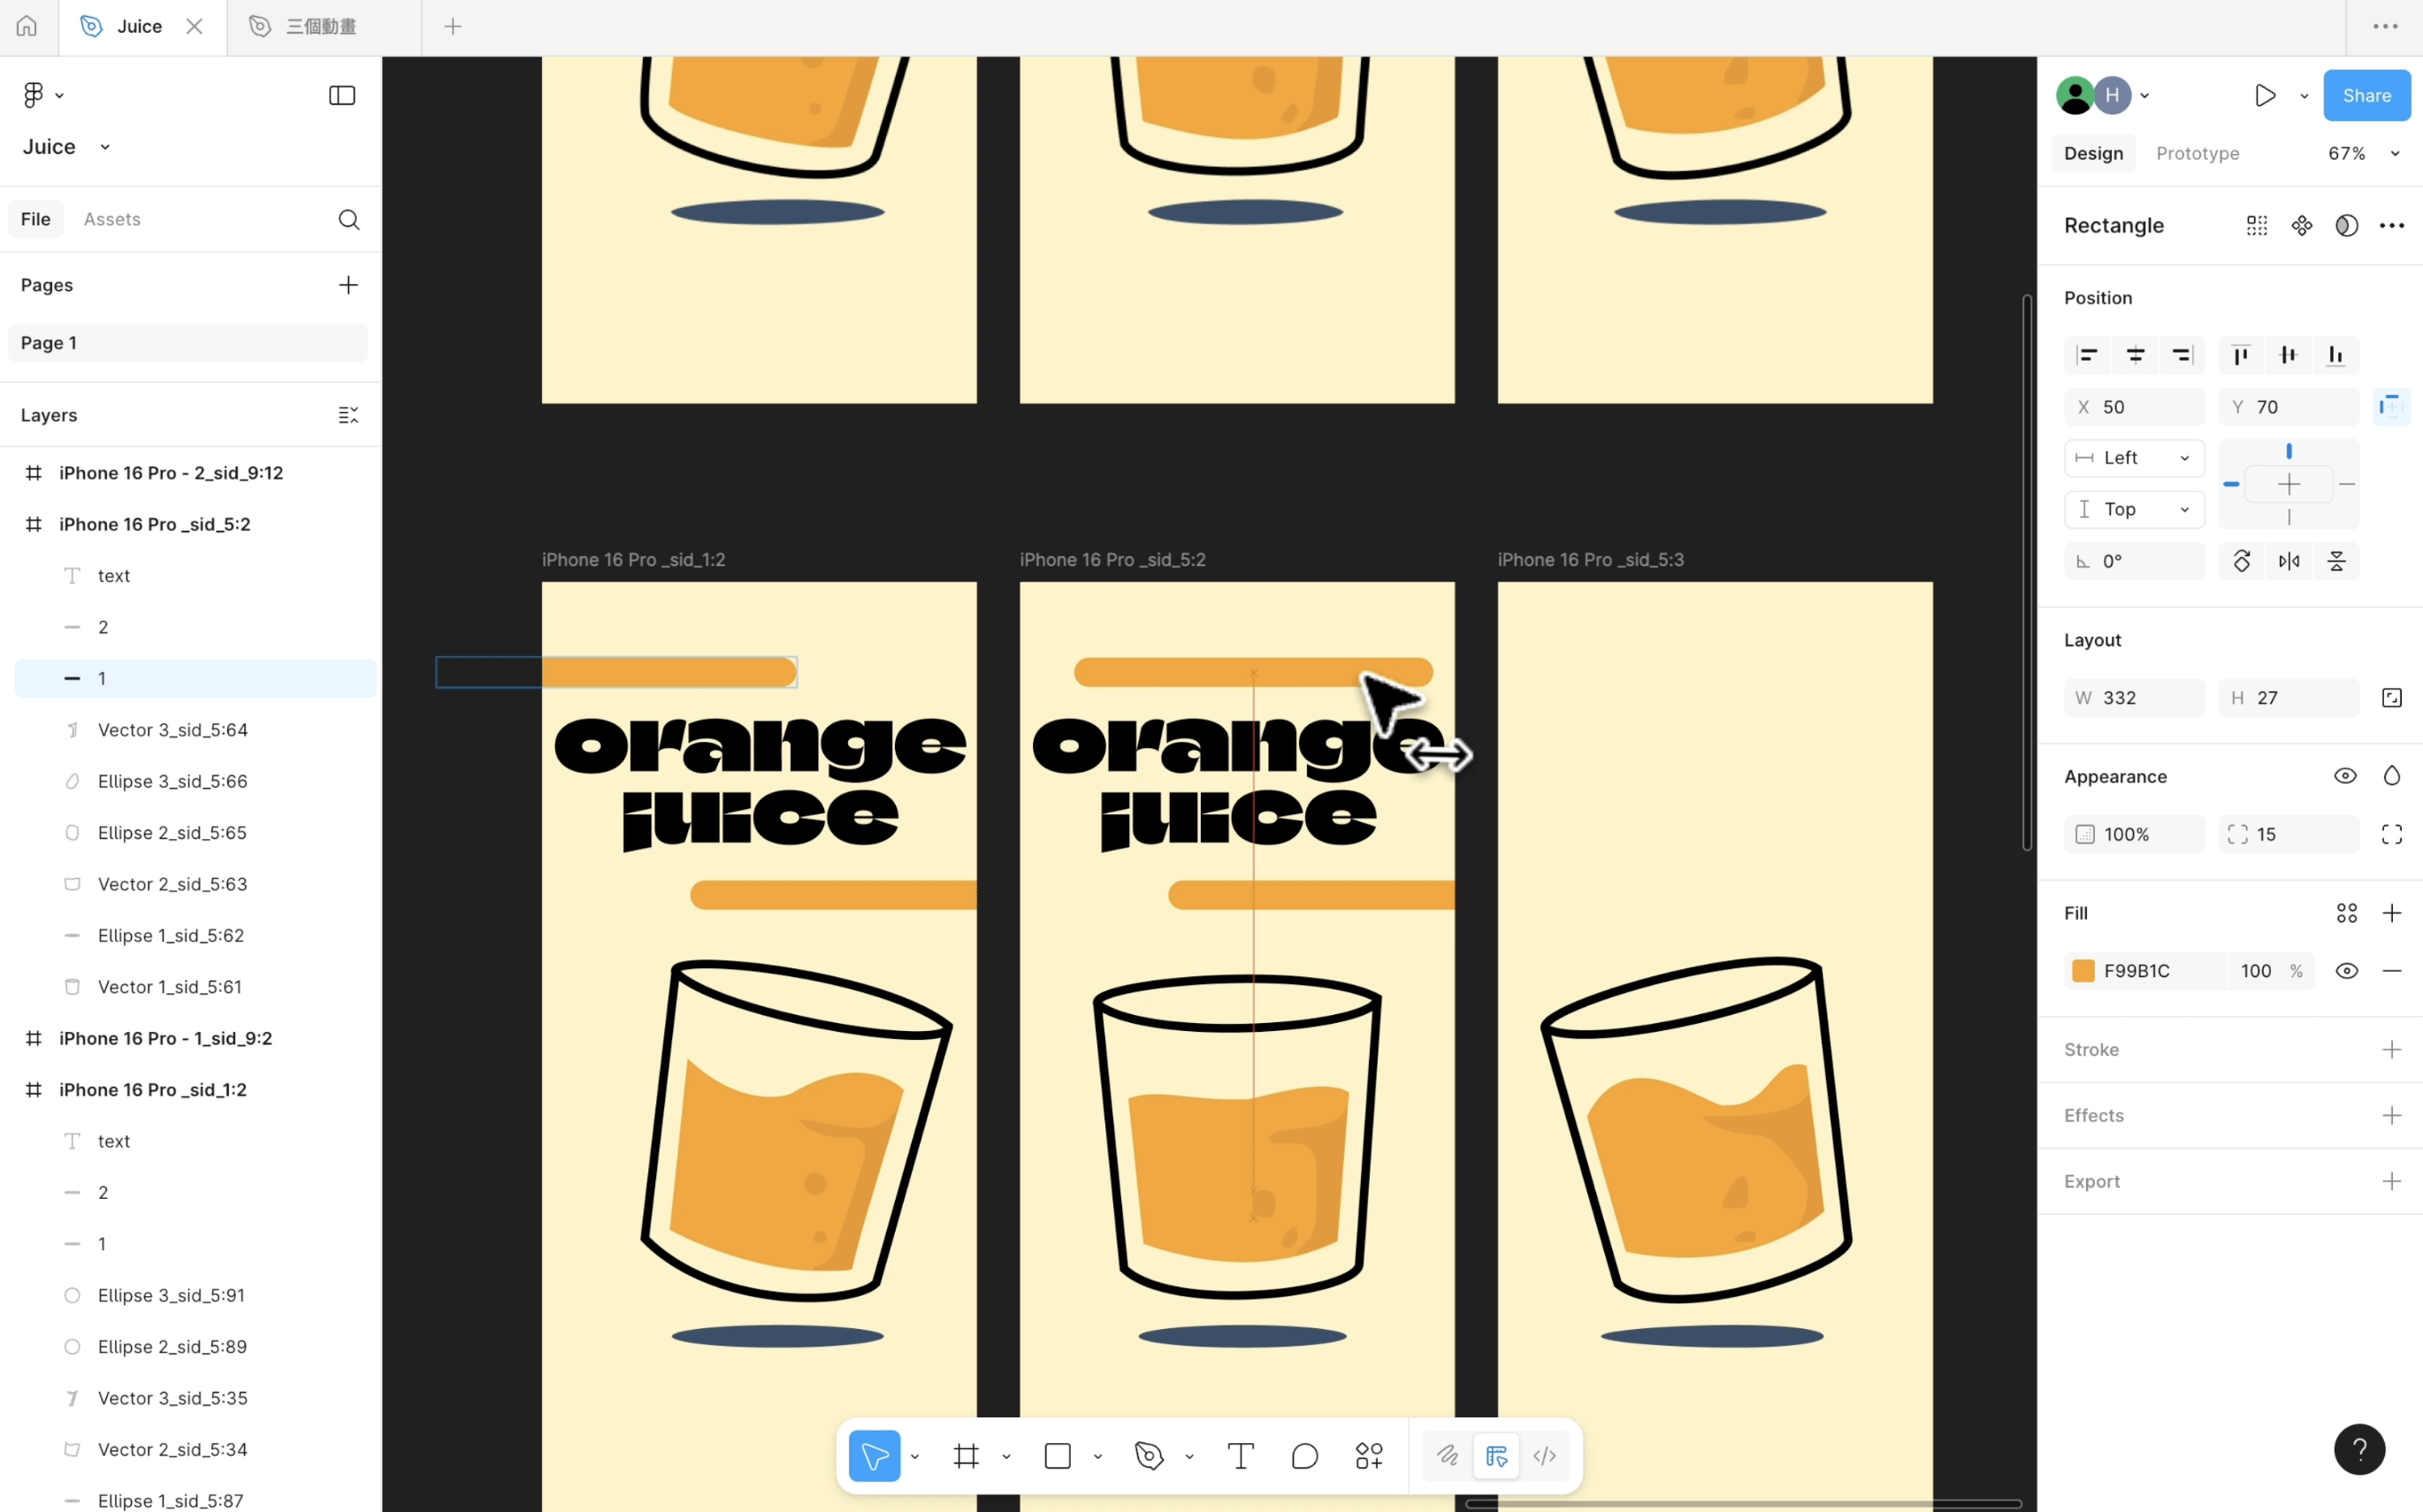Toggle Dev Mode in the toolbar
Image resolution: width=2423 pixels, height=1512 pixels.
coord(1544,1456)
